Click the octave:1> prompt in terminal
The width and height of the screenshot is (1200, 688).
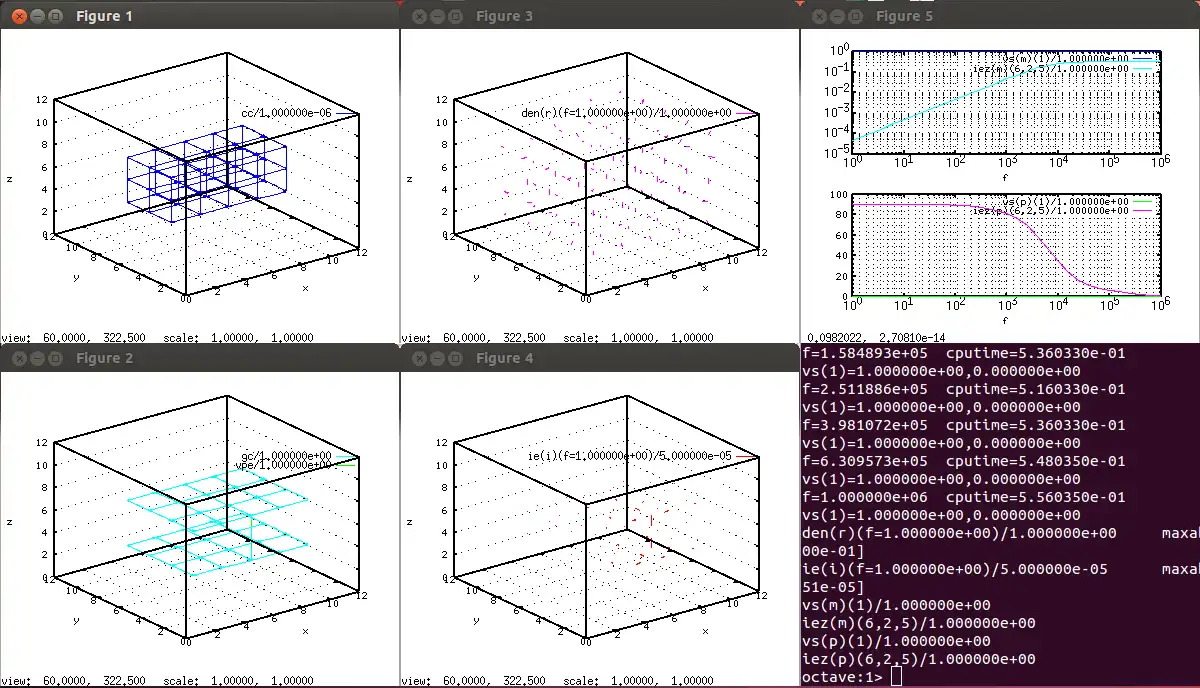(x=841, y=677)
